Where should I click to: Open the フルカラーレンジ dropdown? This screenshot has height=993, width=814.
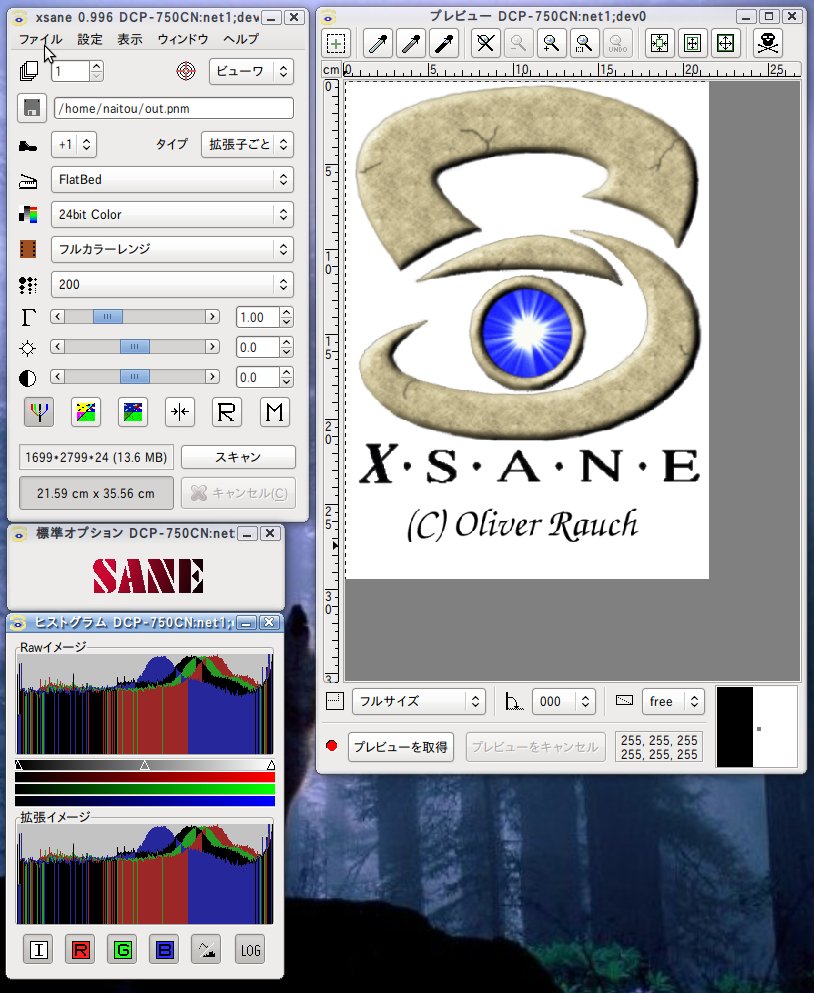pos(172,250)
